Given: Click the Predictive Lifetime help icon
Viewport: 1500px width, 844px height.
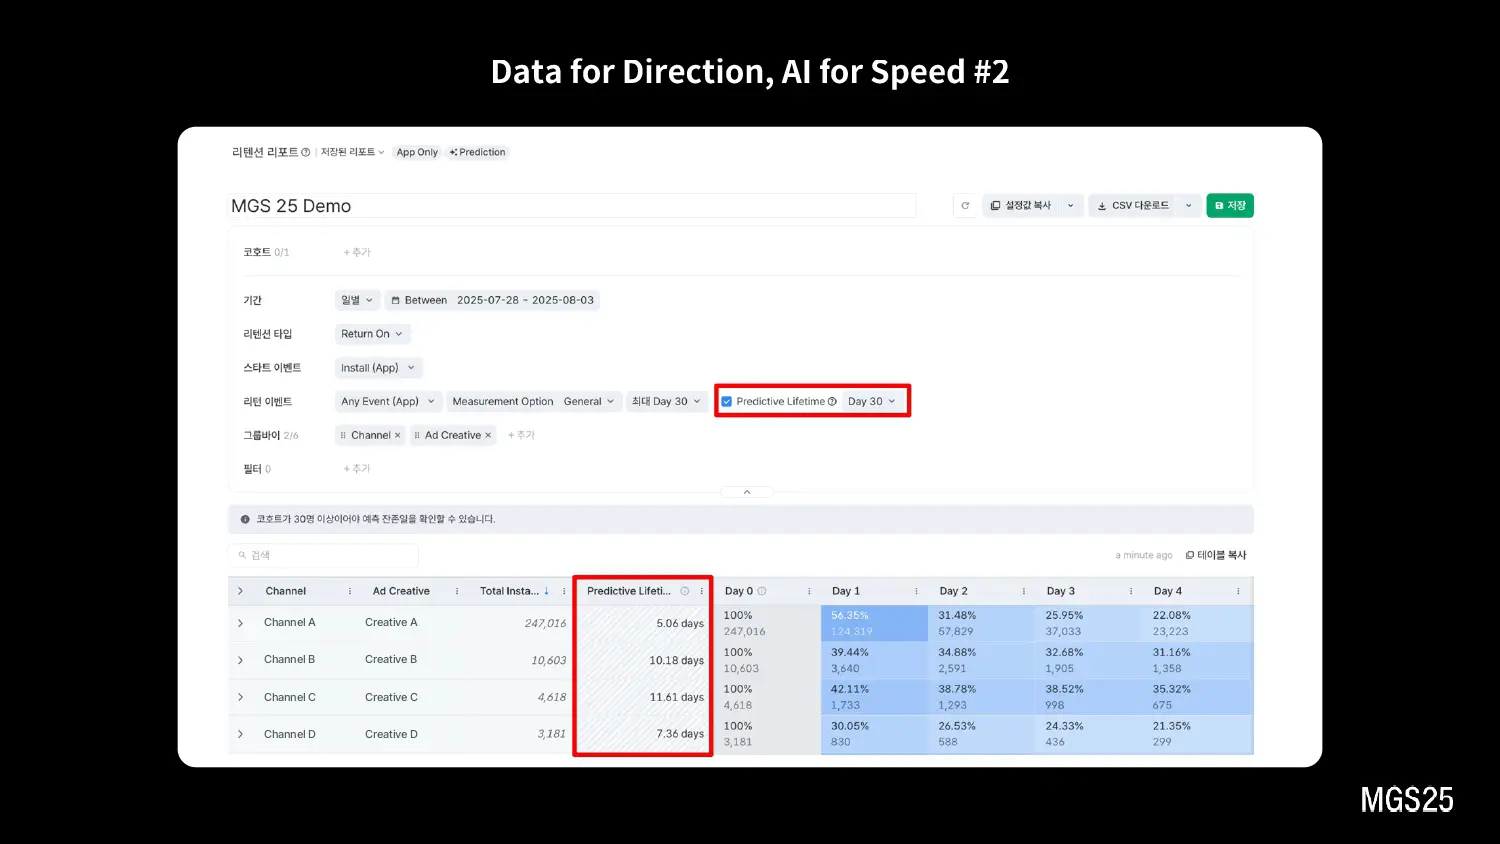Looking at the screenshot, I should (x=832, y=402).
